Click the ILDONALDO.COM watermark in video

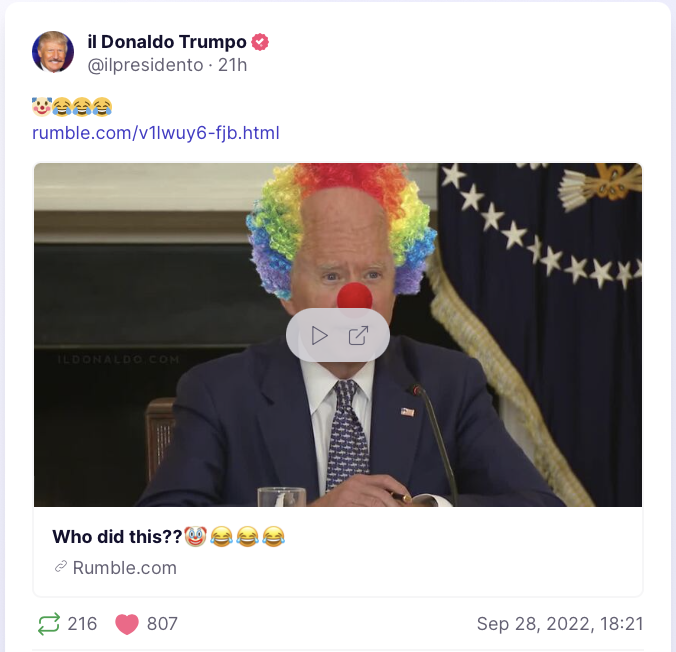coord(119,359)
